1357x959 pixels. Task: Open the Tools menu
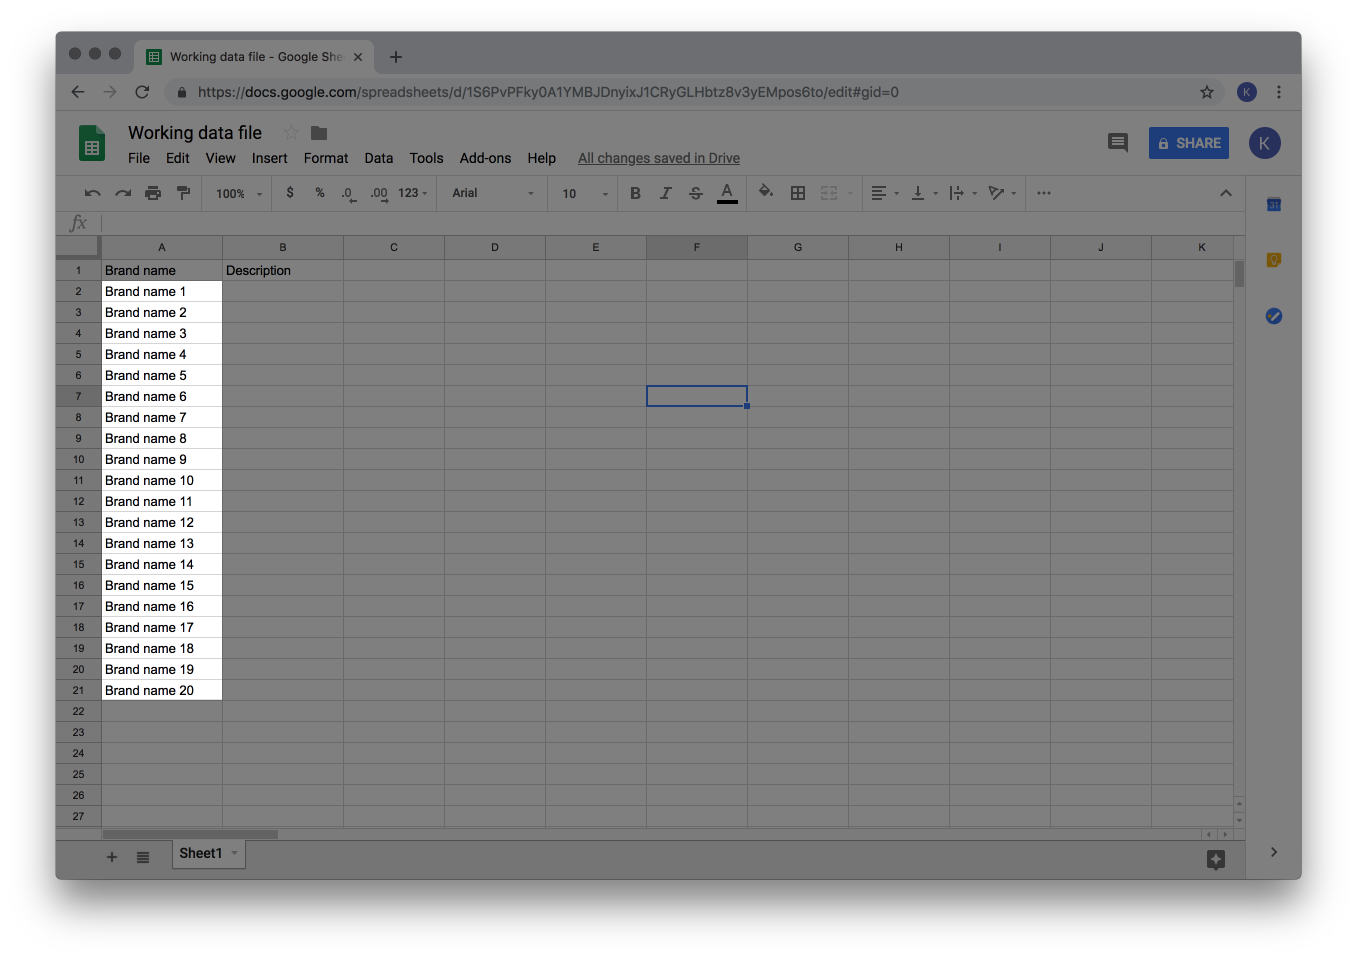tap(426, 158)
